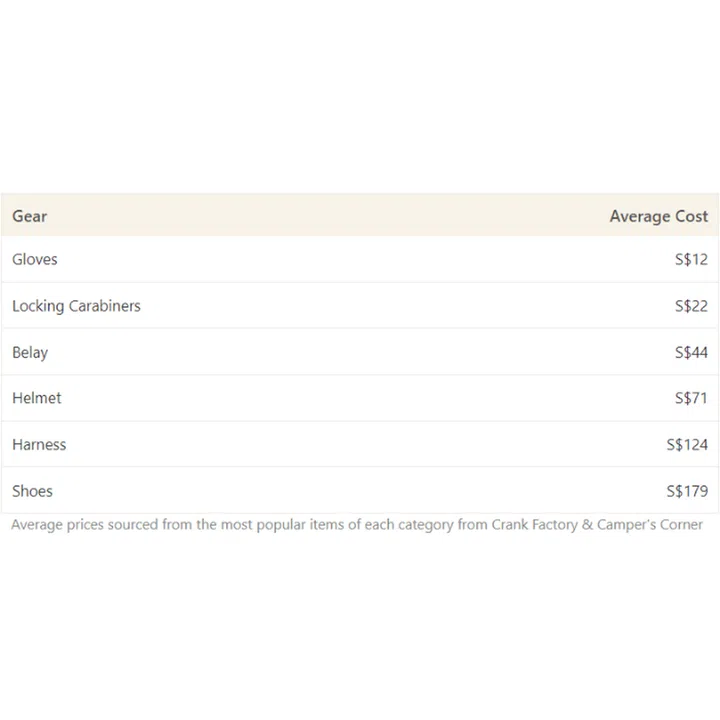Screen dimensions: 720x720
Task: Click the Gear column header
Action: coord(30,216)
